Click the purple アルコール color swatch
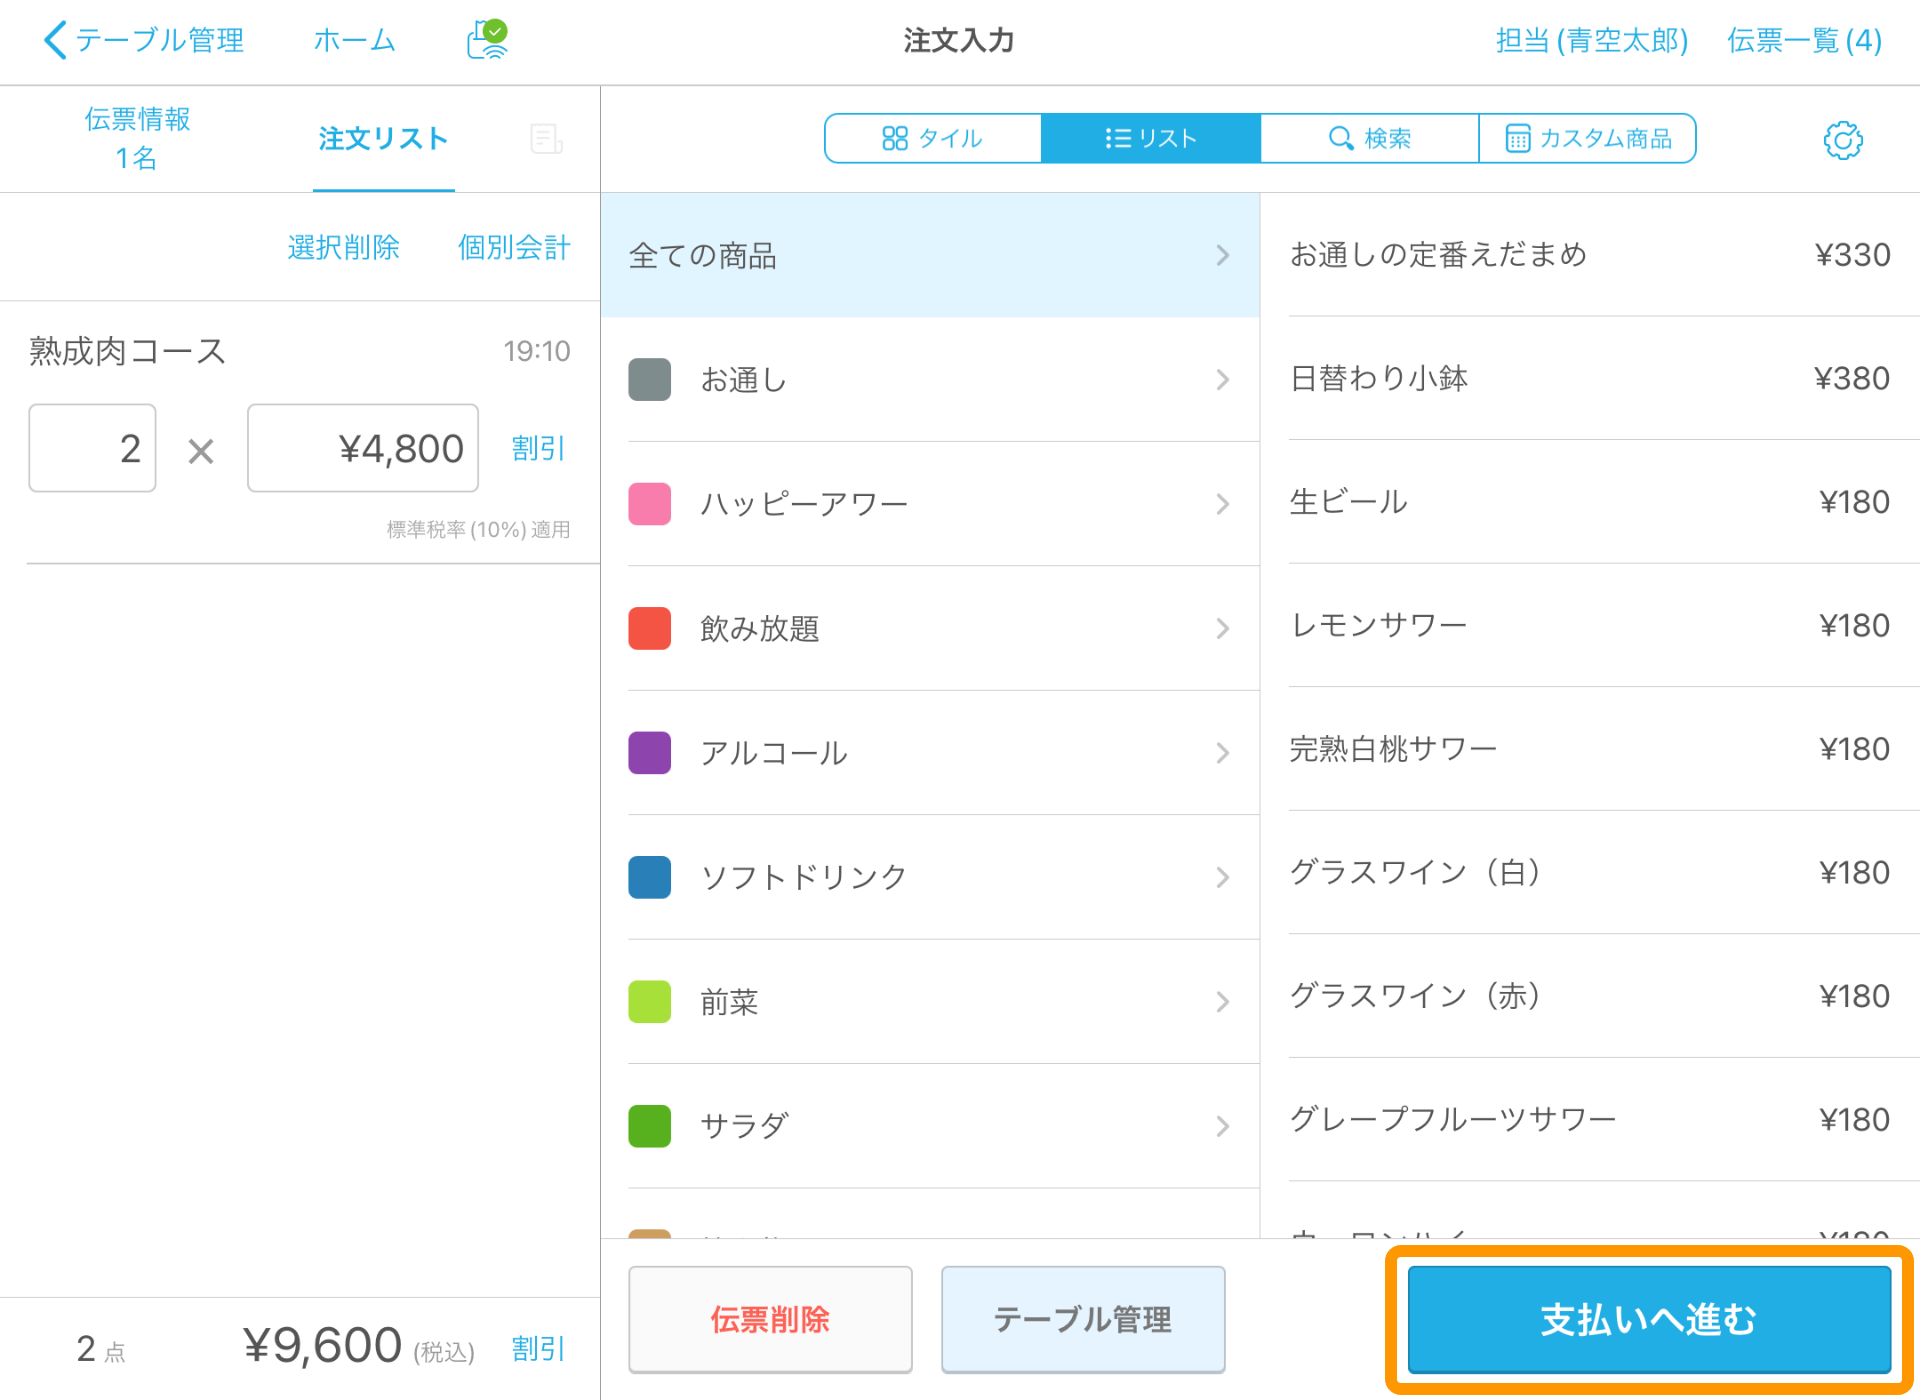 [x=649, y=753]
